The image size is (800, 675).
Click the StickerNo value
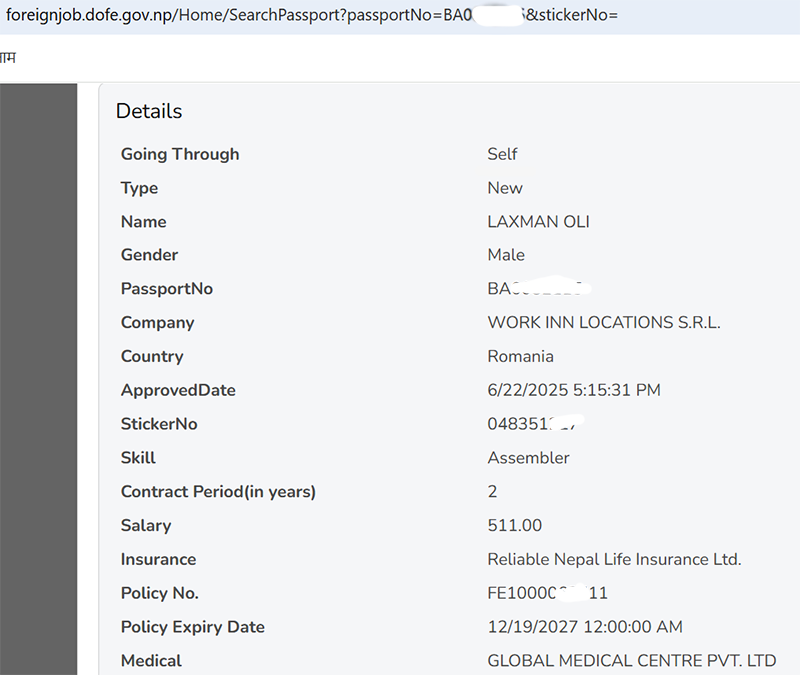(x=535, y=423)
